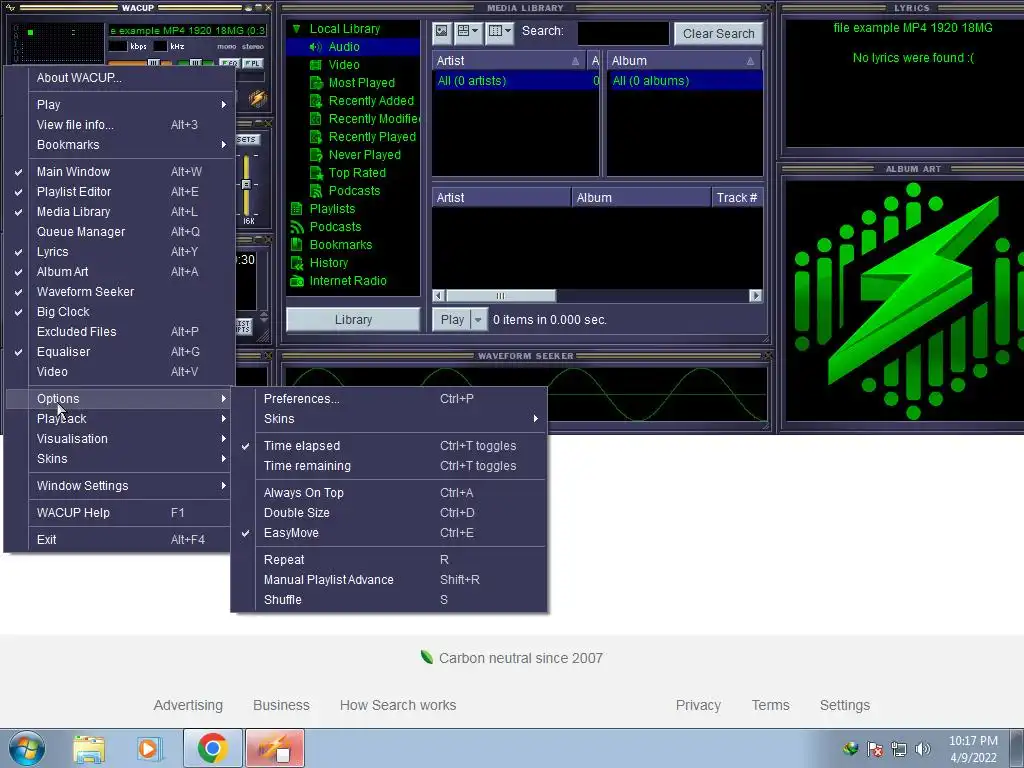Open the view layout dropdown in Media Library toolbar
Screen dimensions: 1024x768
(468, 32)
